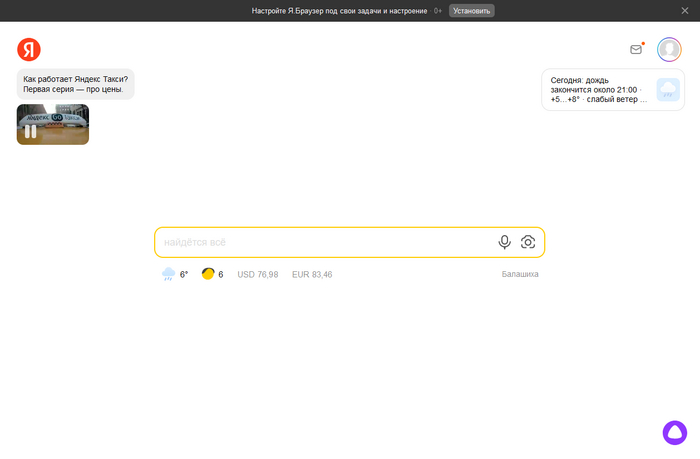Click the yellow traffic score icon

(208, 274)
